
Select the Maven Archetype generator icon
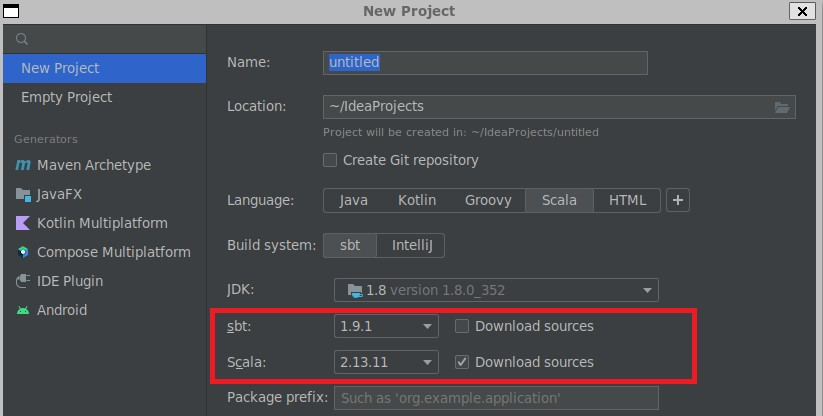pos(23,165)
